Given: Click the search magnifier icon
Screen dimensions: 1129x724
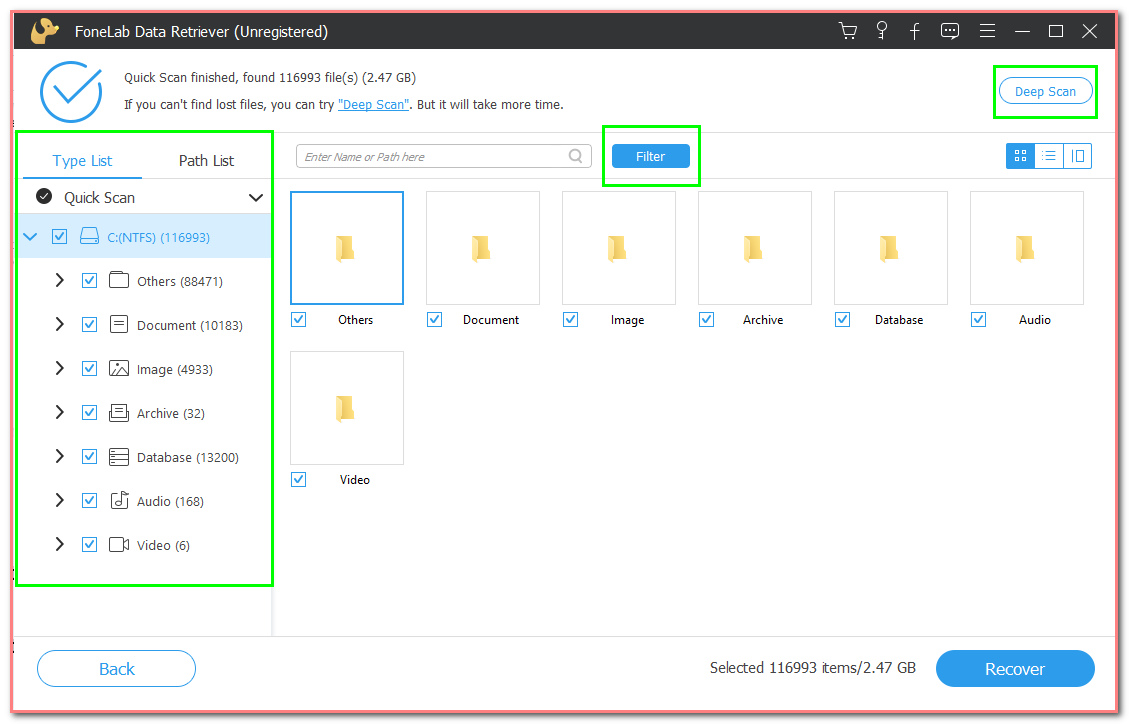Looking at the screenshot, I should tap(575, 155).
